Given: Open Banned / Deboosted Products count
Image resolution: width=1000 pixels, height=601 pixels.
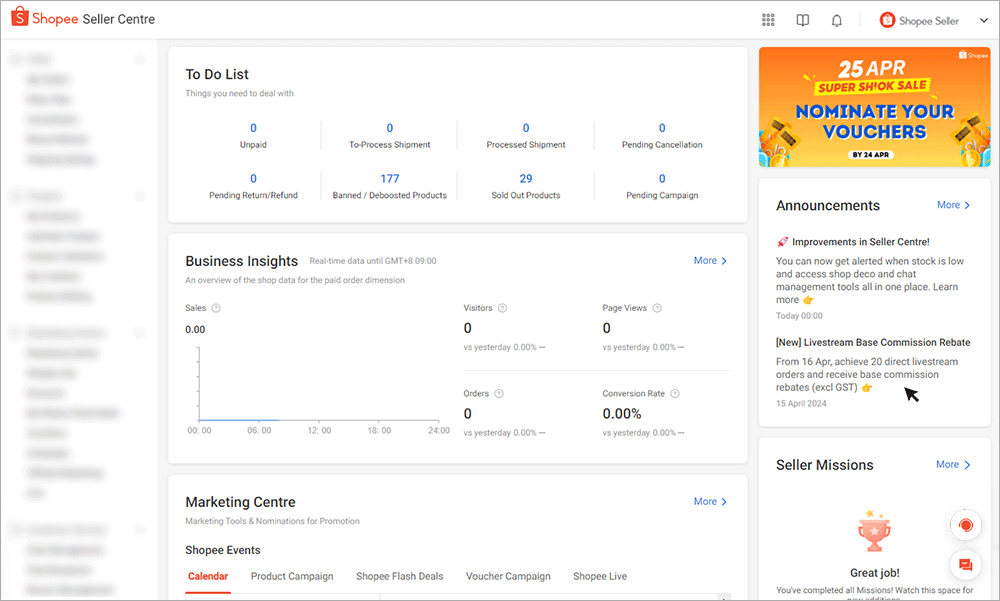Looking at the screenshot, I should pos(389,180).
